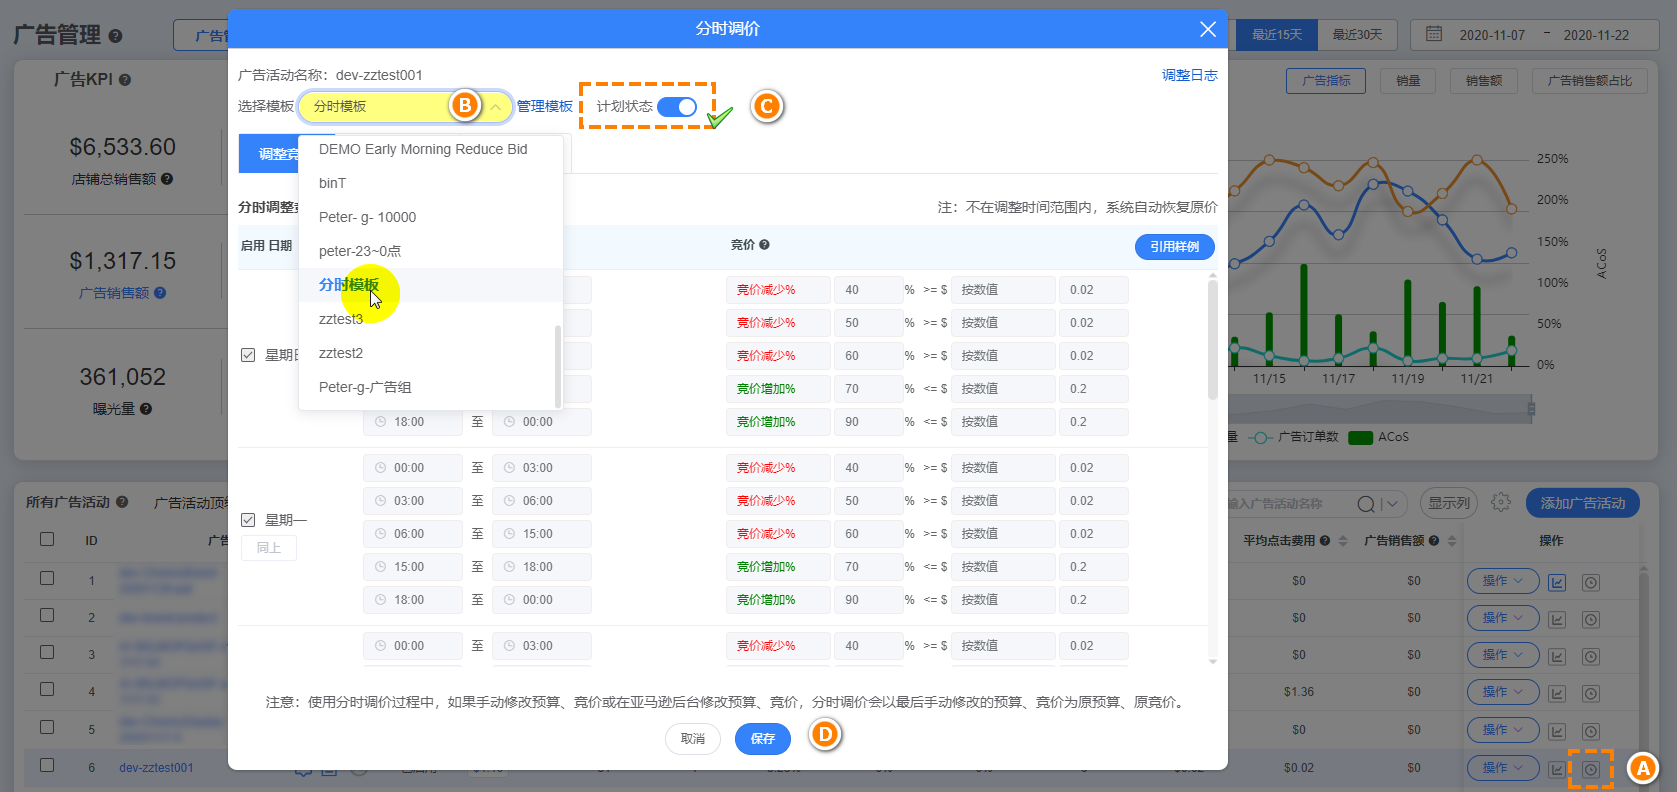The height and width of the screenshot is (792, 1677).
Task: Open clock schedule icon for campaign row 3
Action: [1591, 656]
